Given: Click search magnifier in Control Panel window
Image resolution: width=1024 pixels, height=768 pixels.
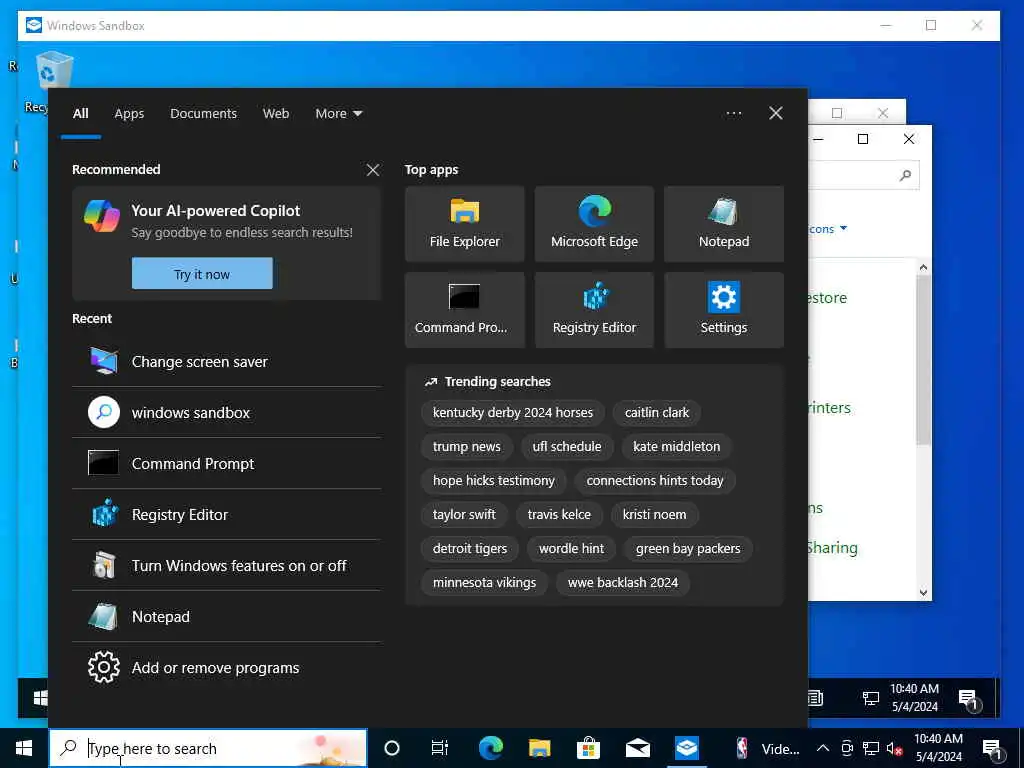Looking at the screenshot, I should click(x=905, y=175).
